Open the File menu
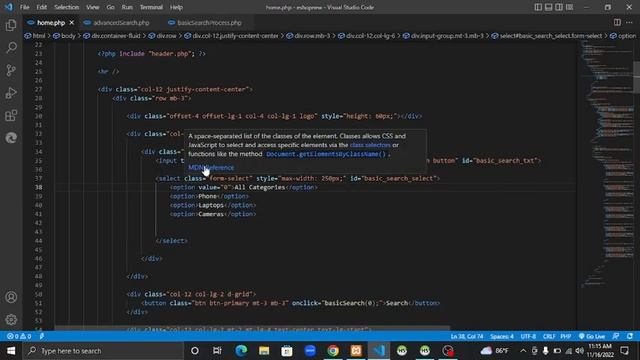 [24, 7]
